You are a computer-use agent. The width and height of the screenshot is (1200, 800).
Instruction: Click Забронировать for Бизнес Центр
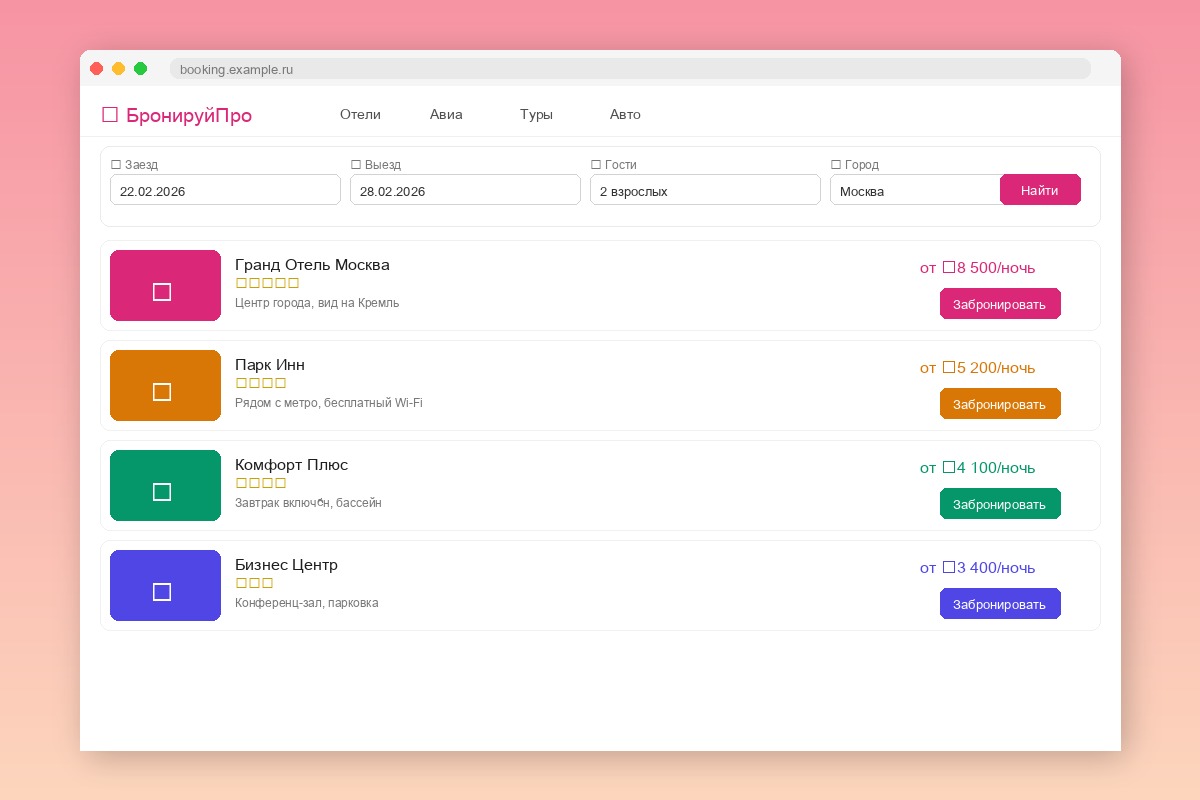1000,604
